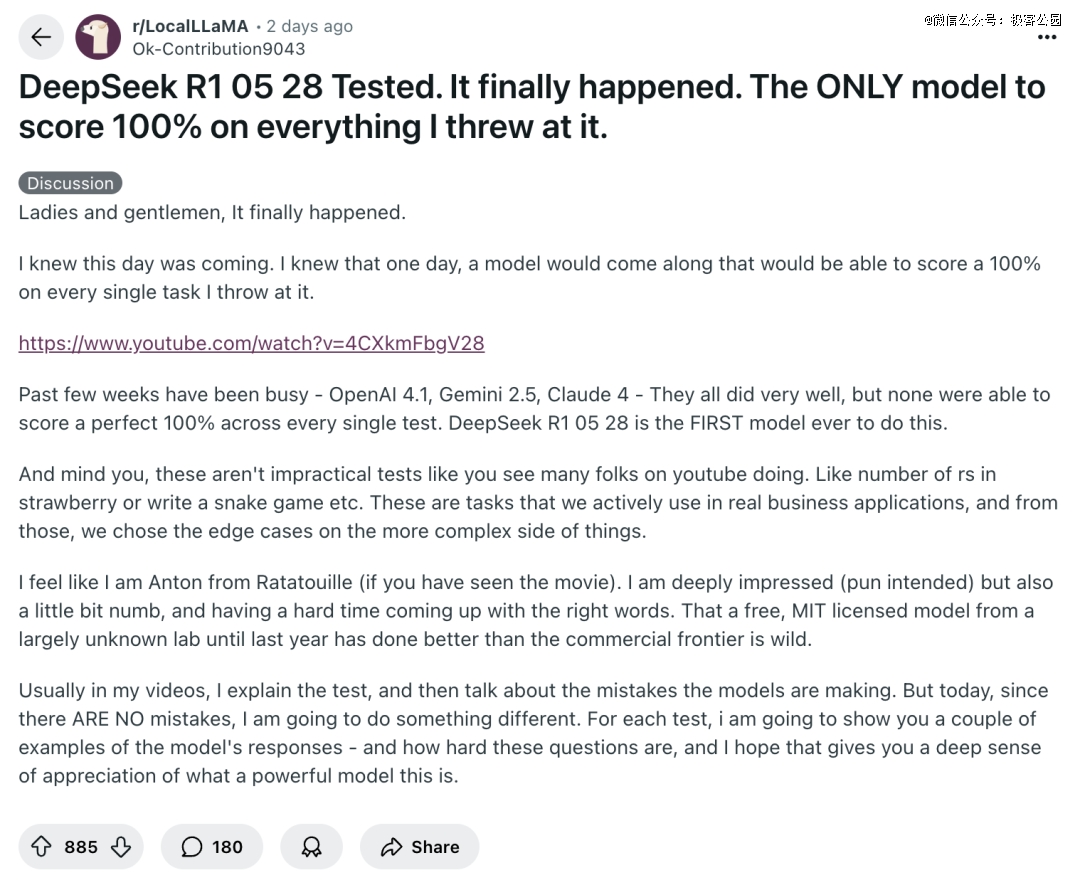Click the "Ladies and gentlemen" opening line
Viewport: 1080px width, 885px height.
tap(212, 212)
